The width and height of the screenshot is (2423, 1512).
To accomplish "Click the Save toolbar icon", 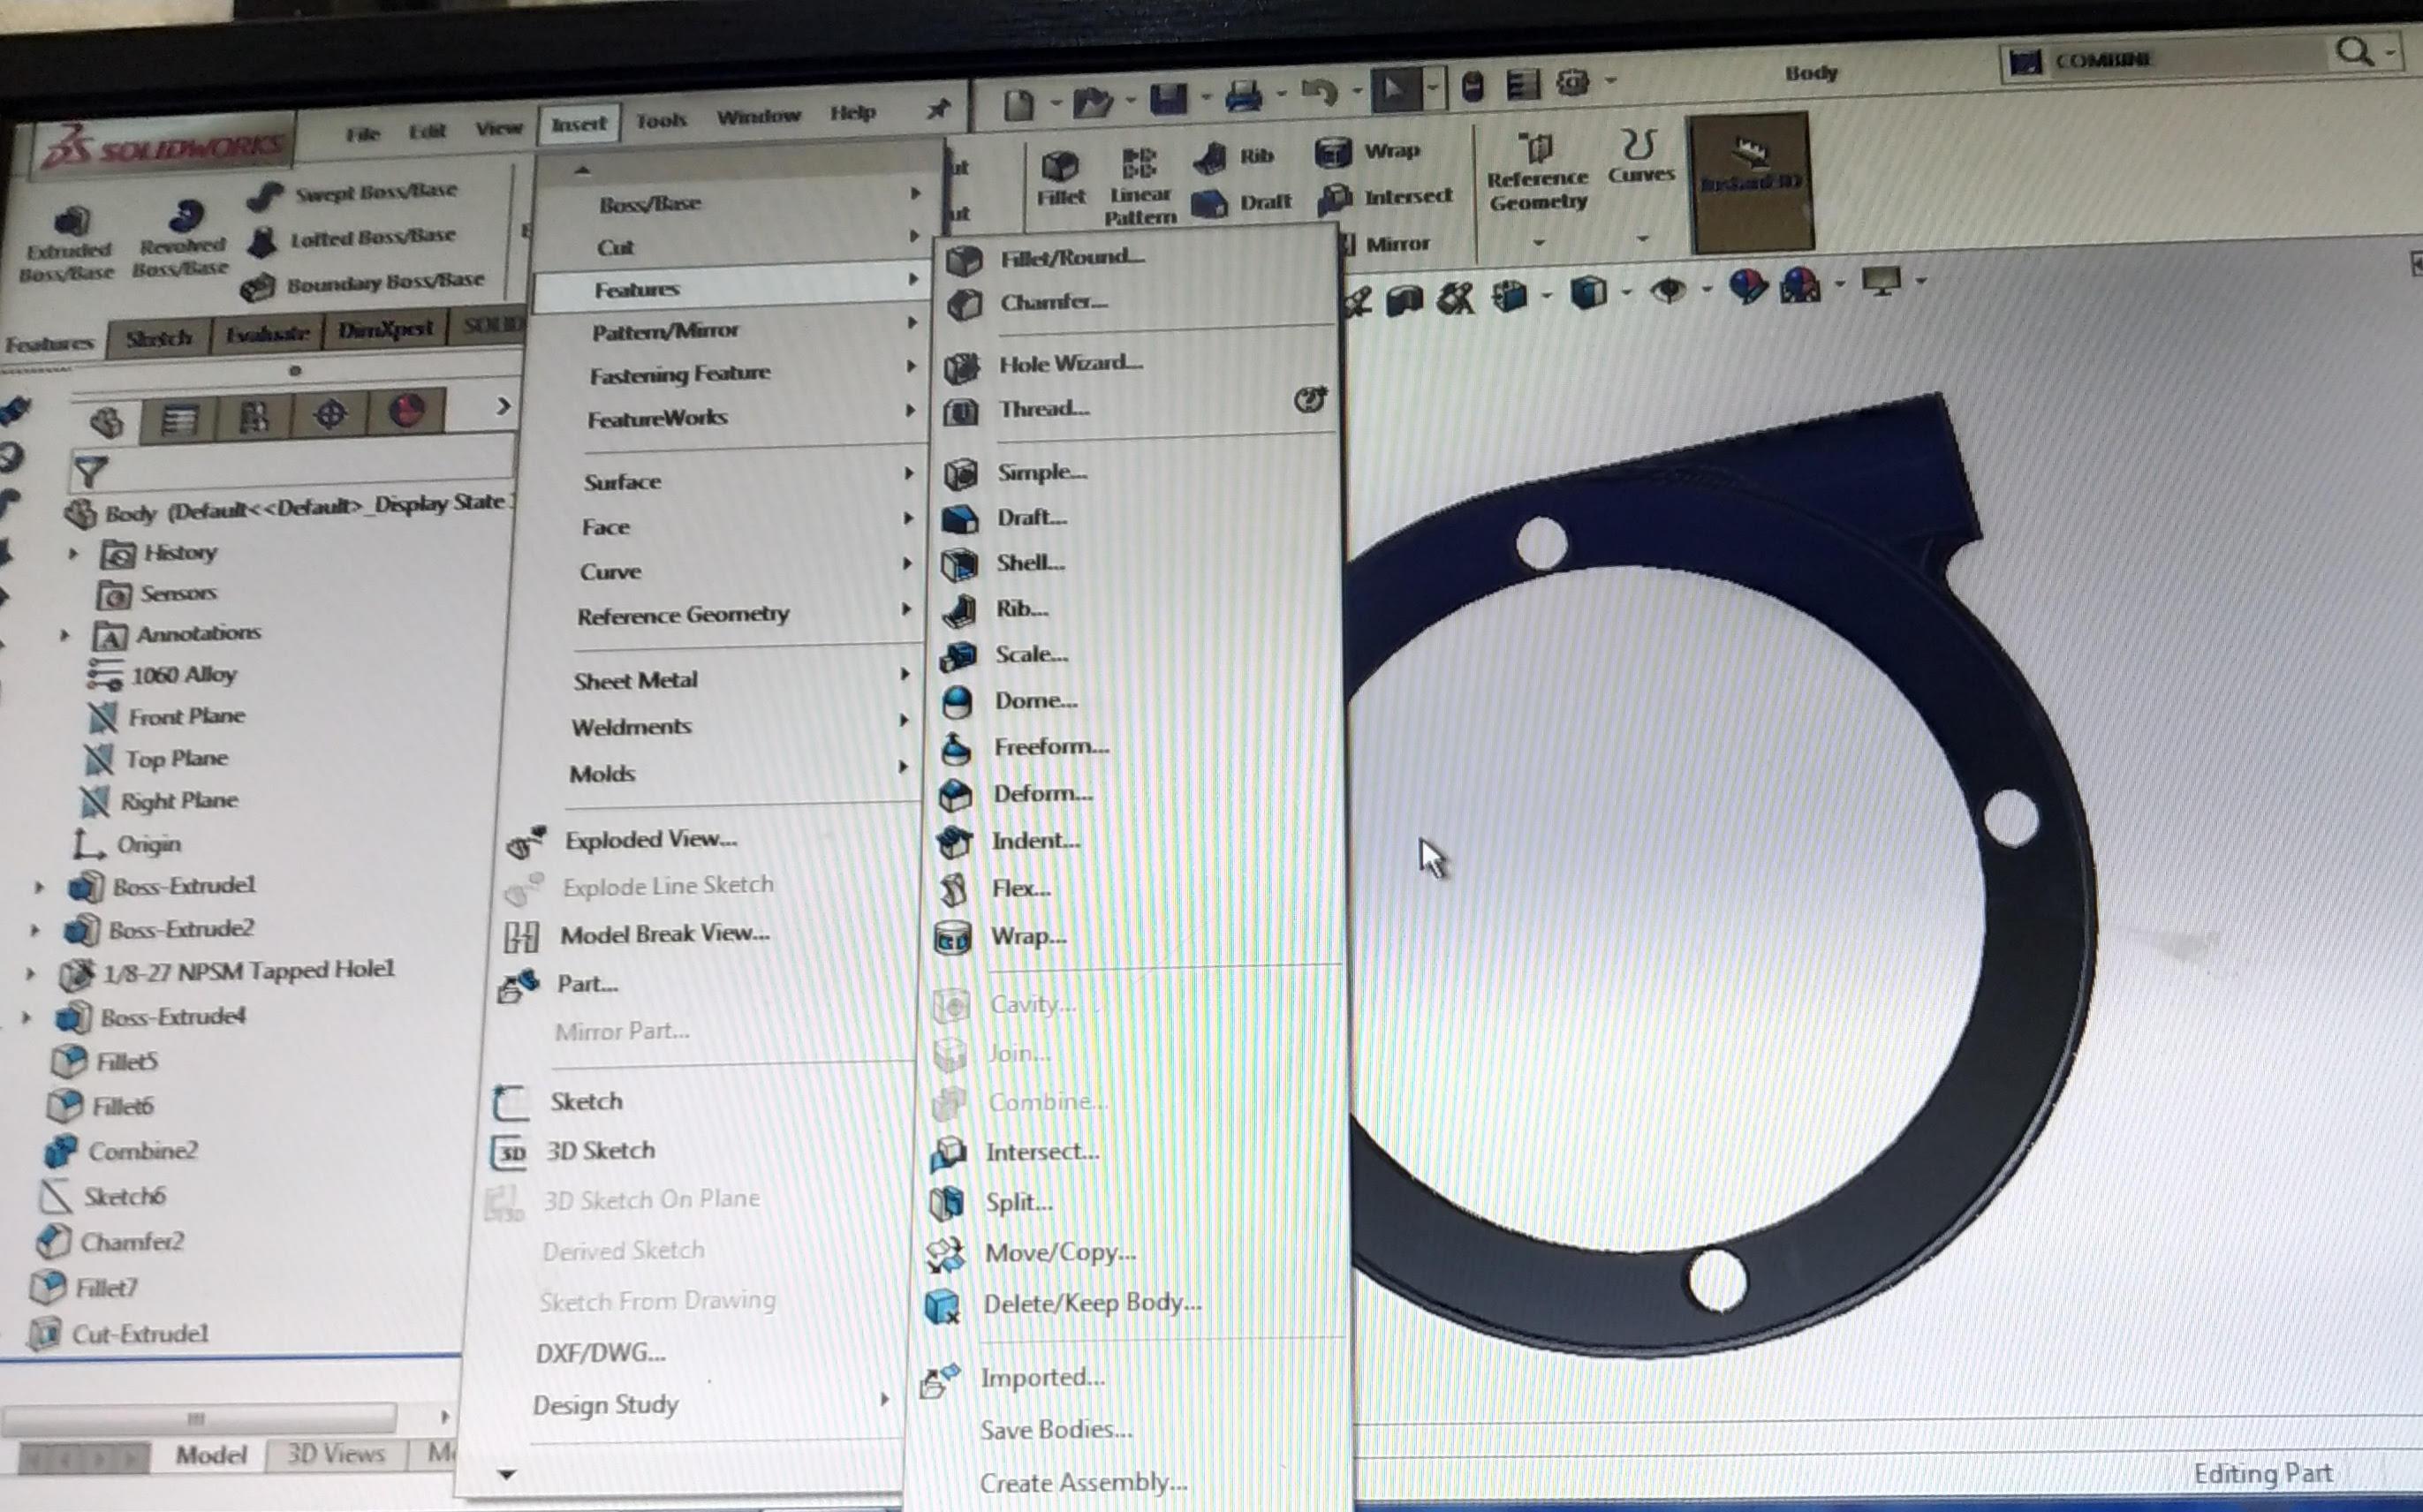I will 1167,98.
